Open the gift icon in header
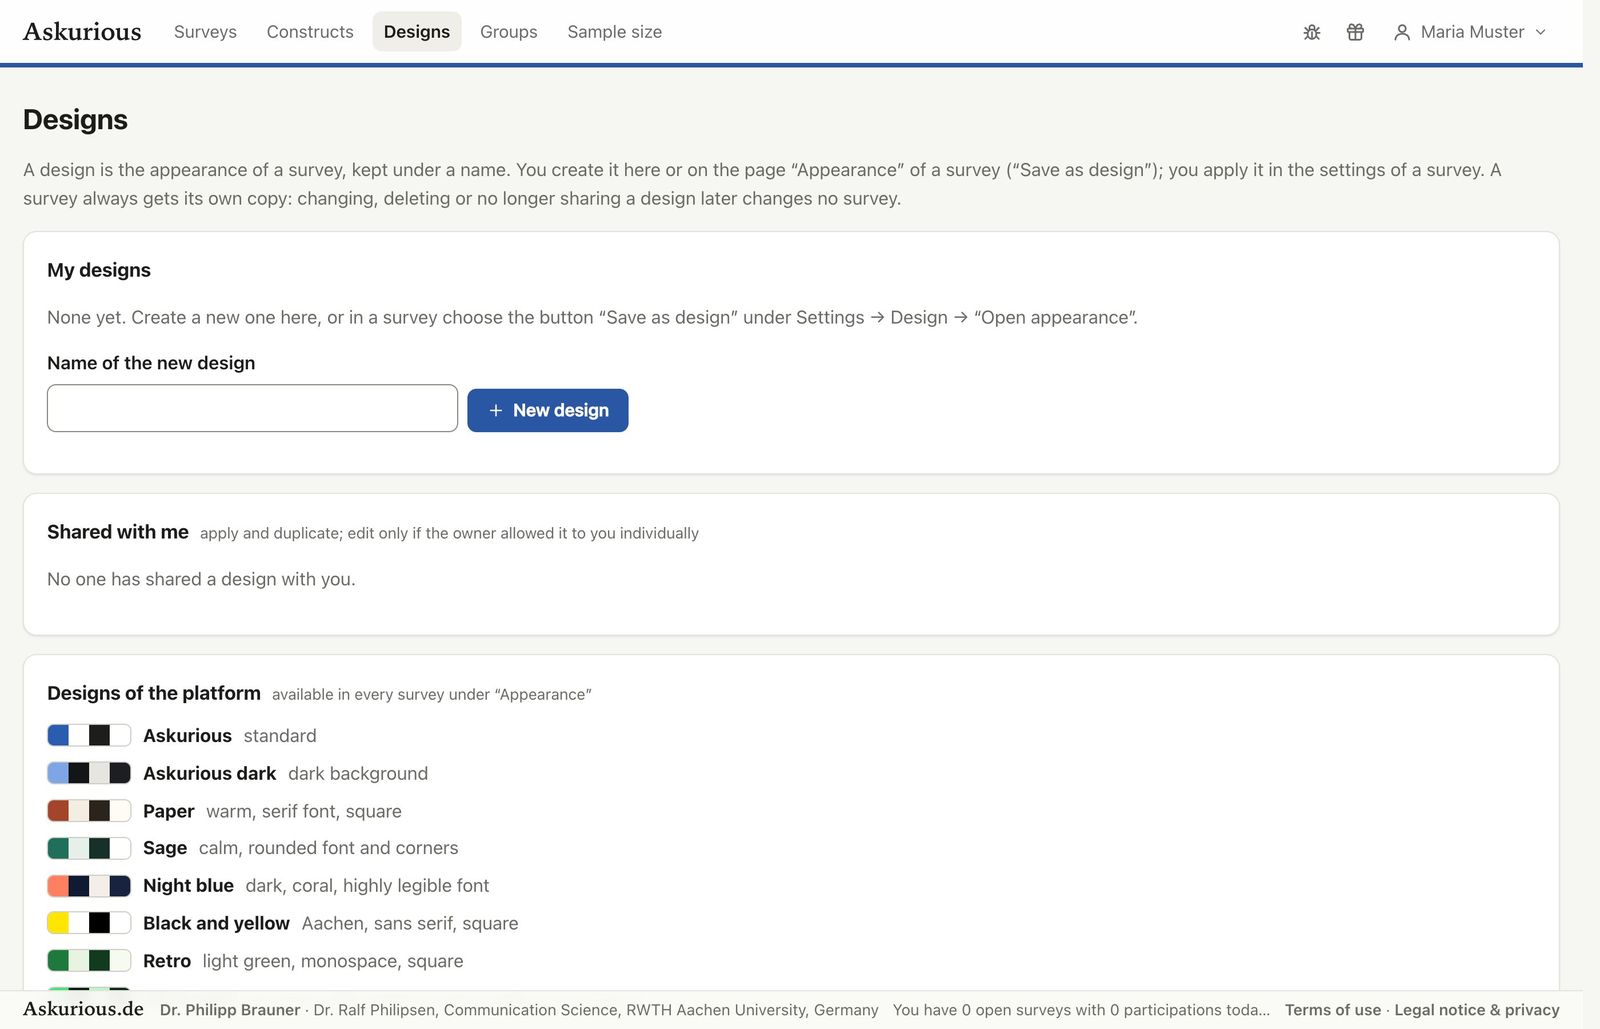Image resolution: width=1600 pixels, height=1029 pixels. [1355, 32]
